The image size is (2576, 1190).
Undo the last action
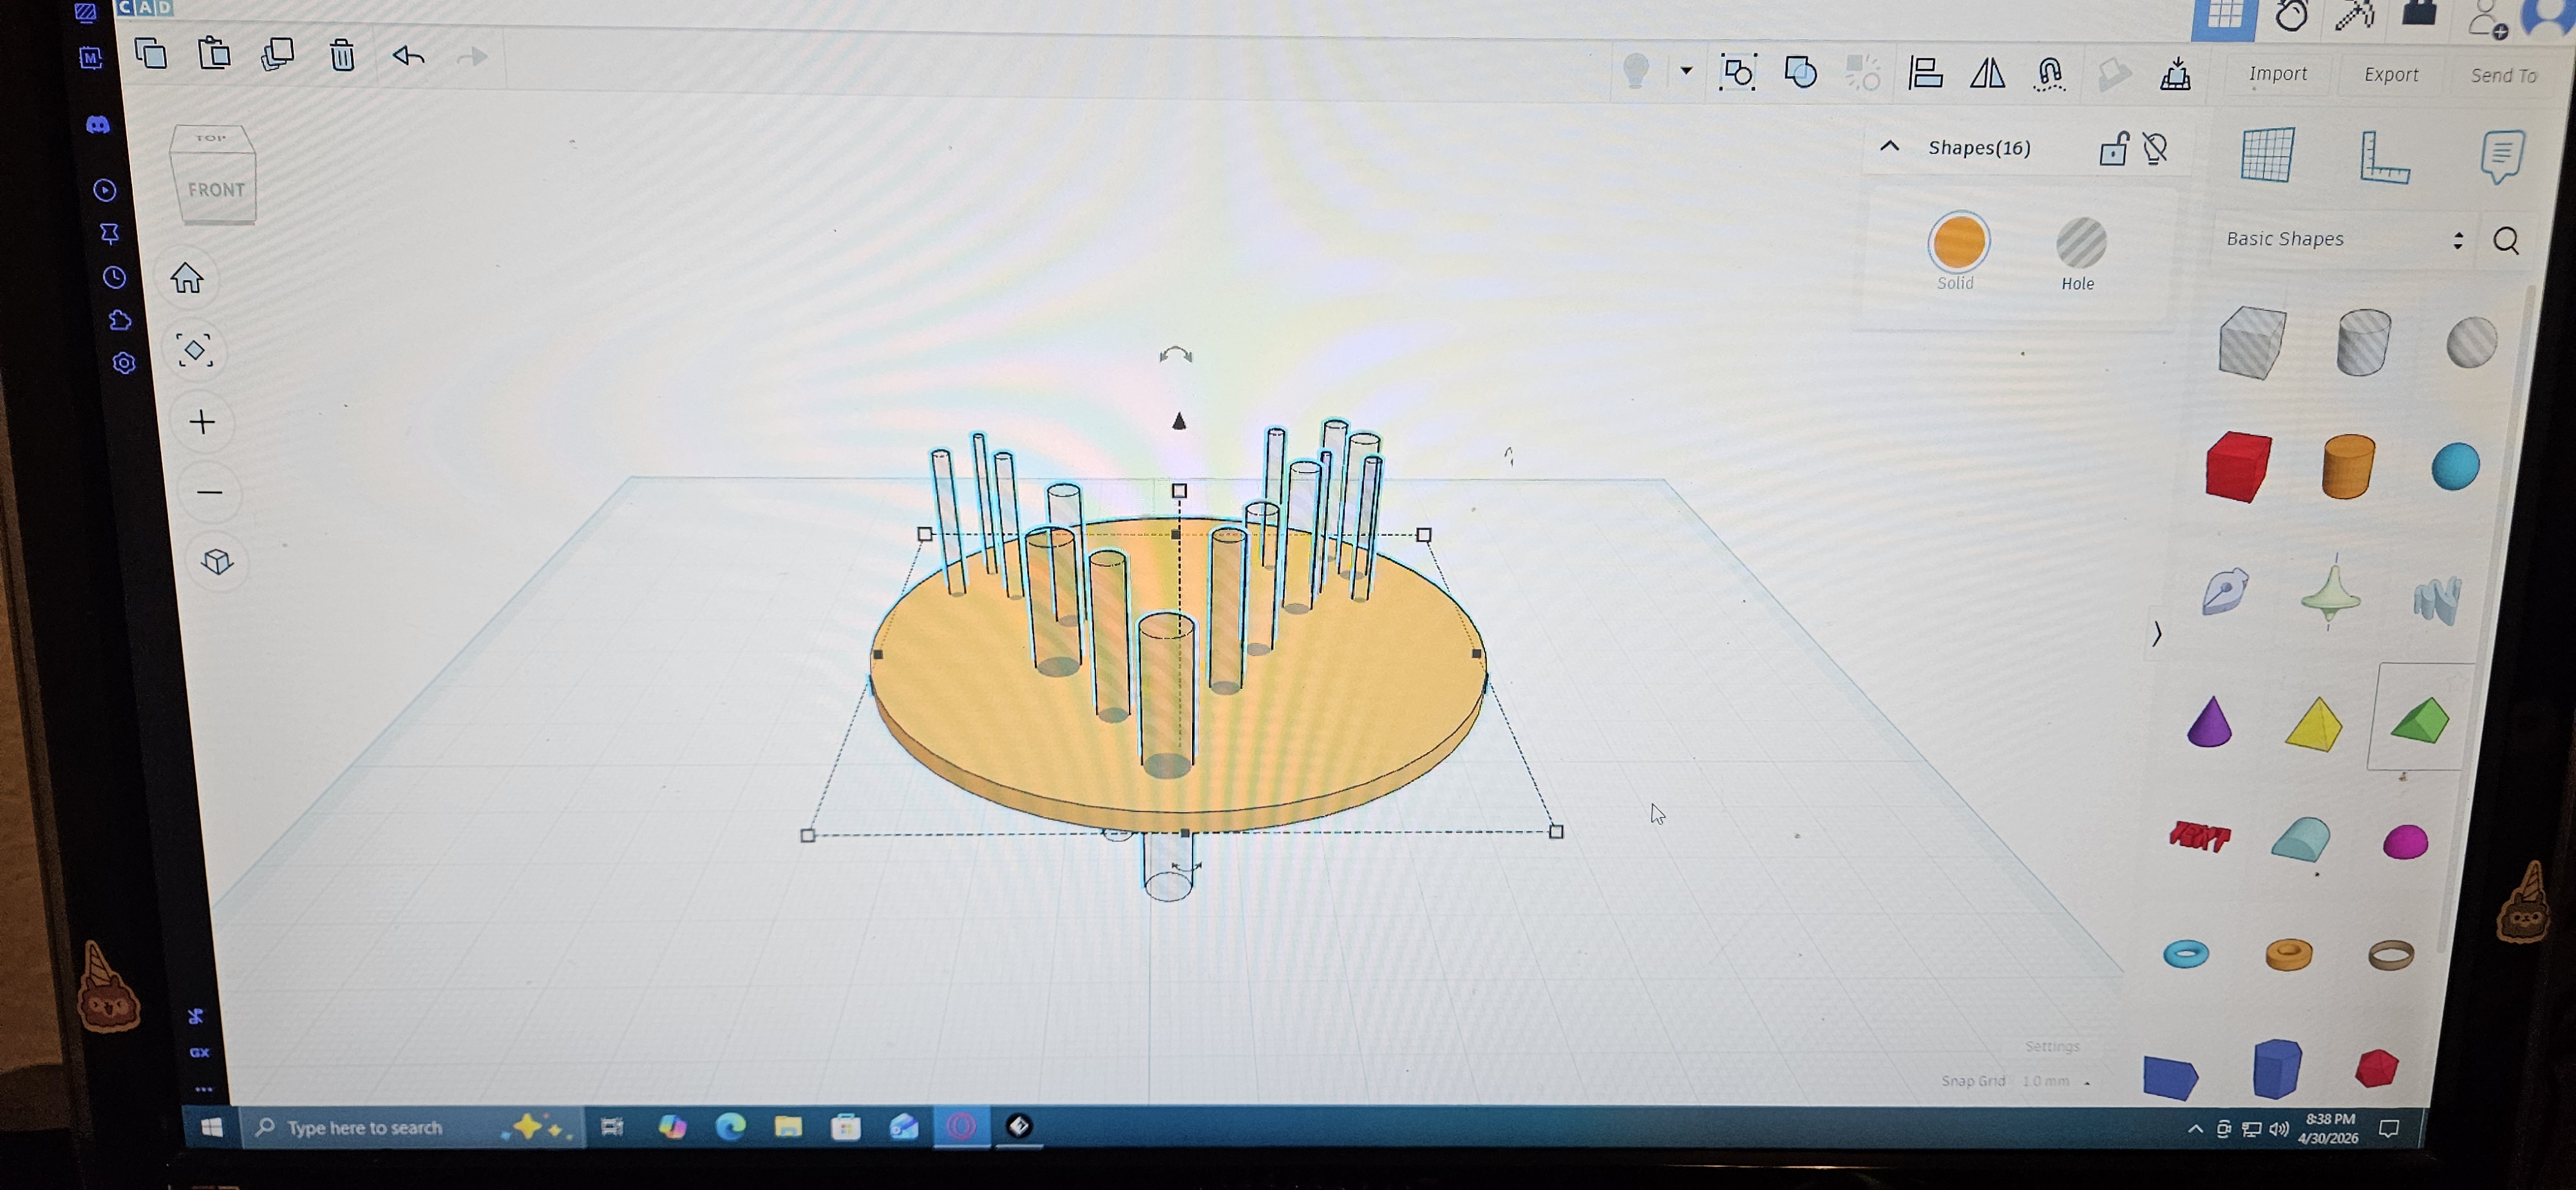coord(408,56)
